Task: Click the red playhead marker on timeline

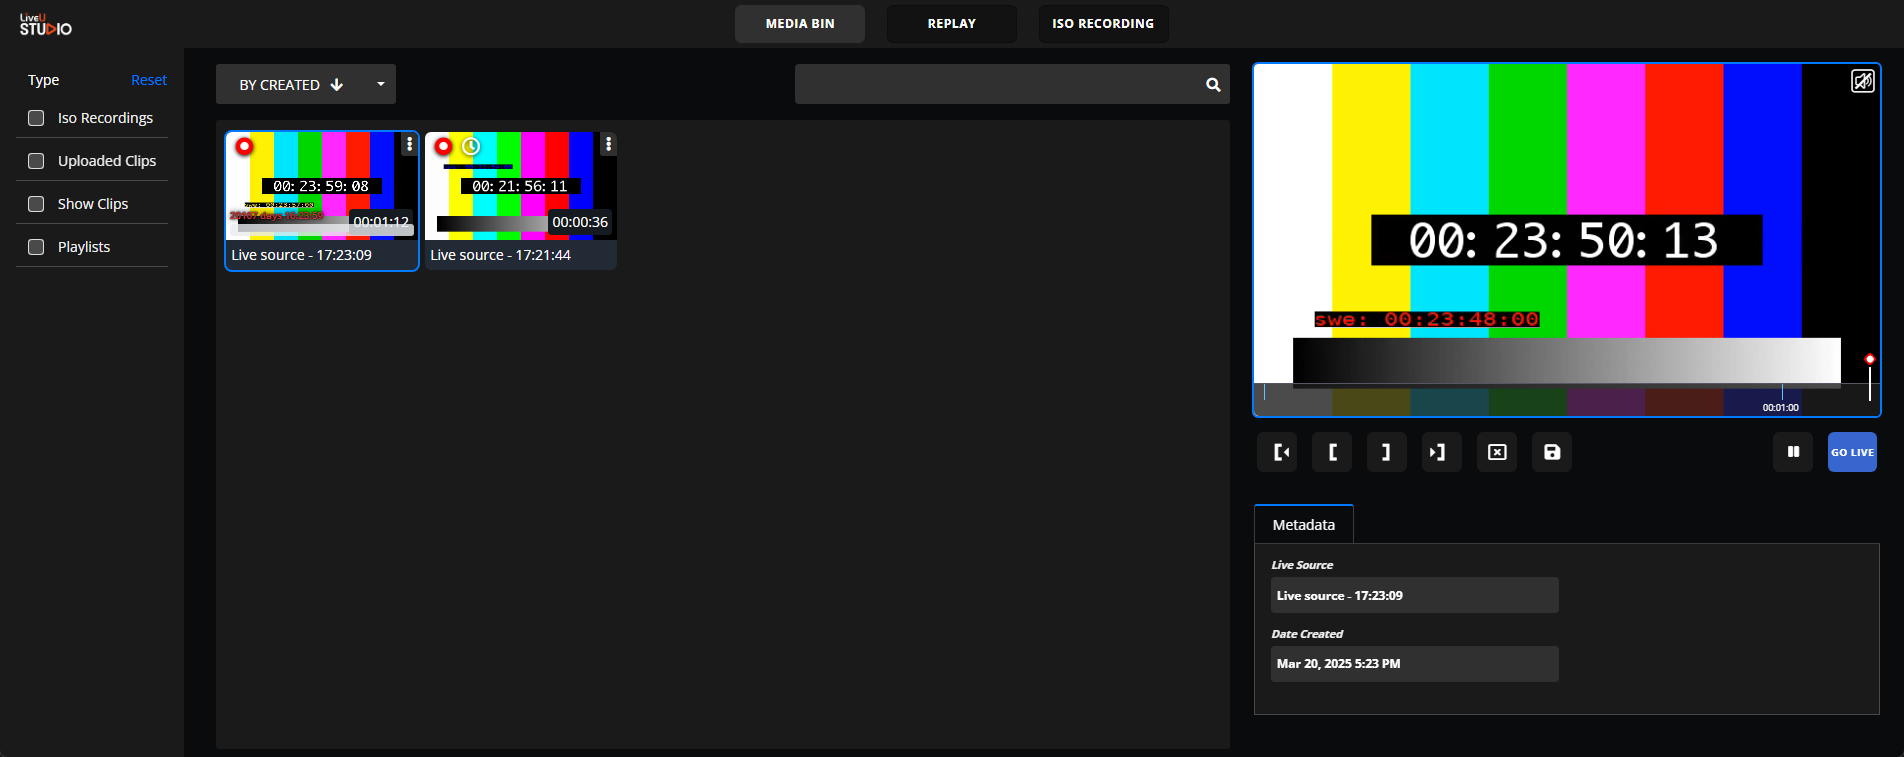Action: (1869, 360)
